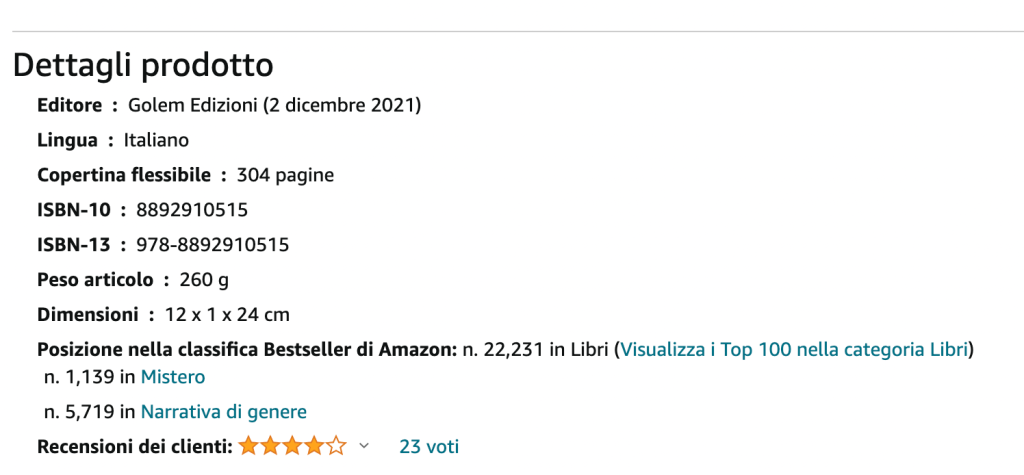Open Visualizza i Top 100 nella categoria Libri

pos(795,349)
